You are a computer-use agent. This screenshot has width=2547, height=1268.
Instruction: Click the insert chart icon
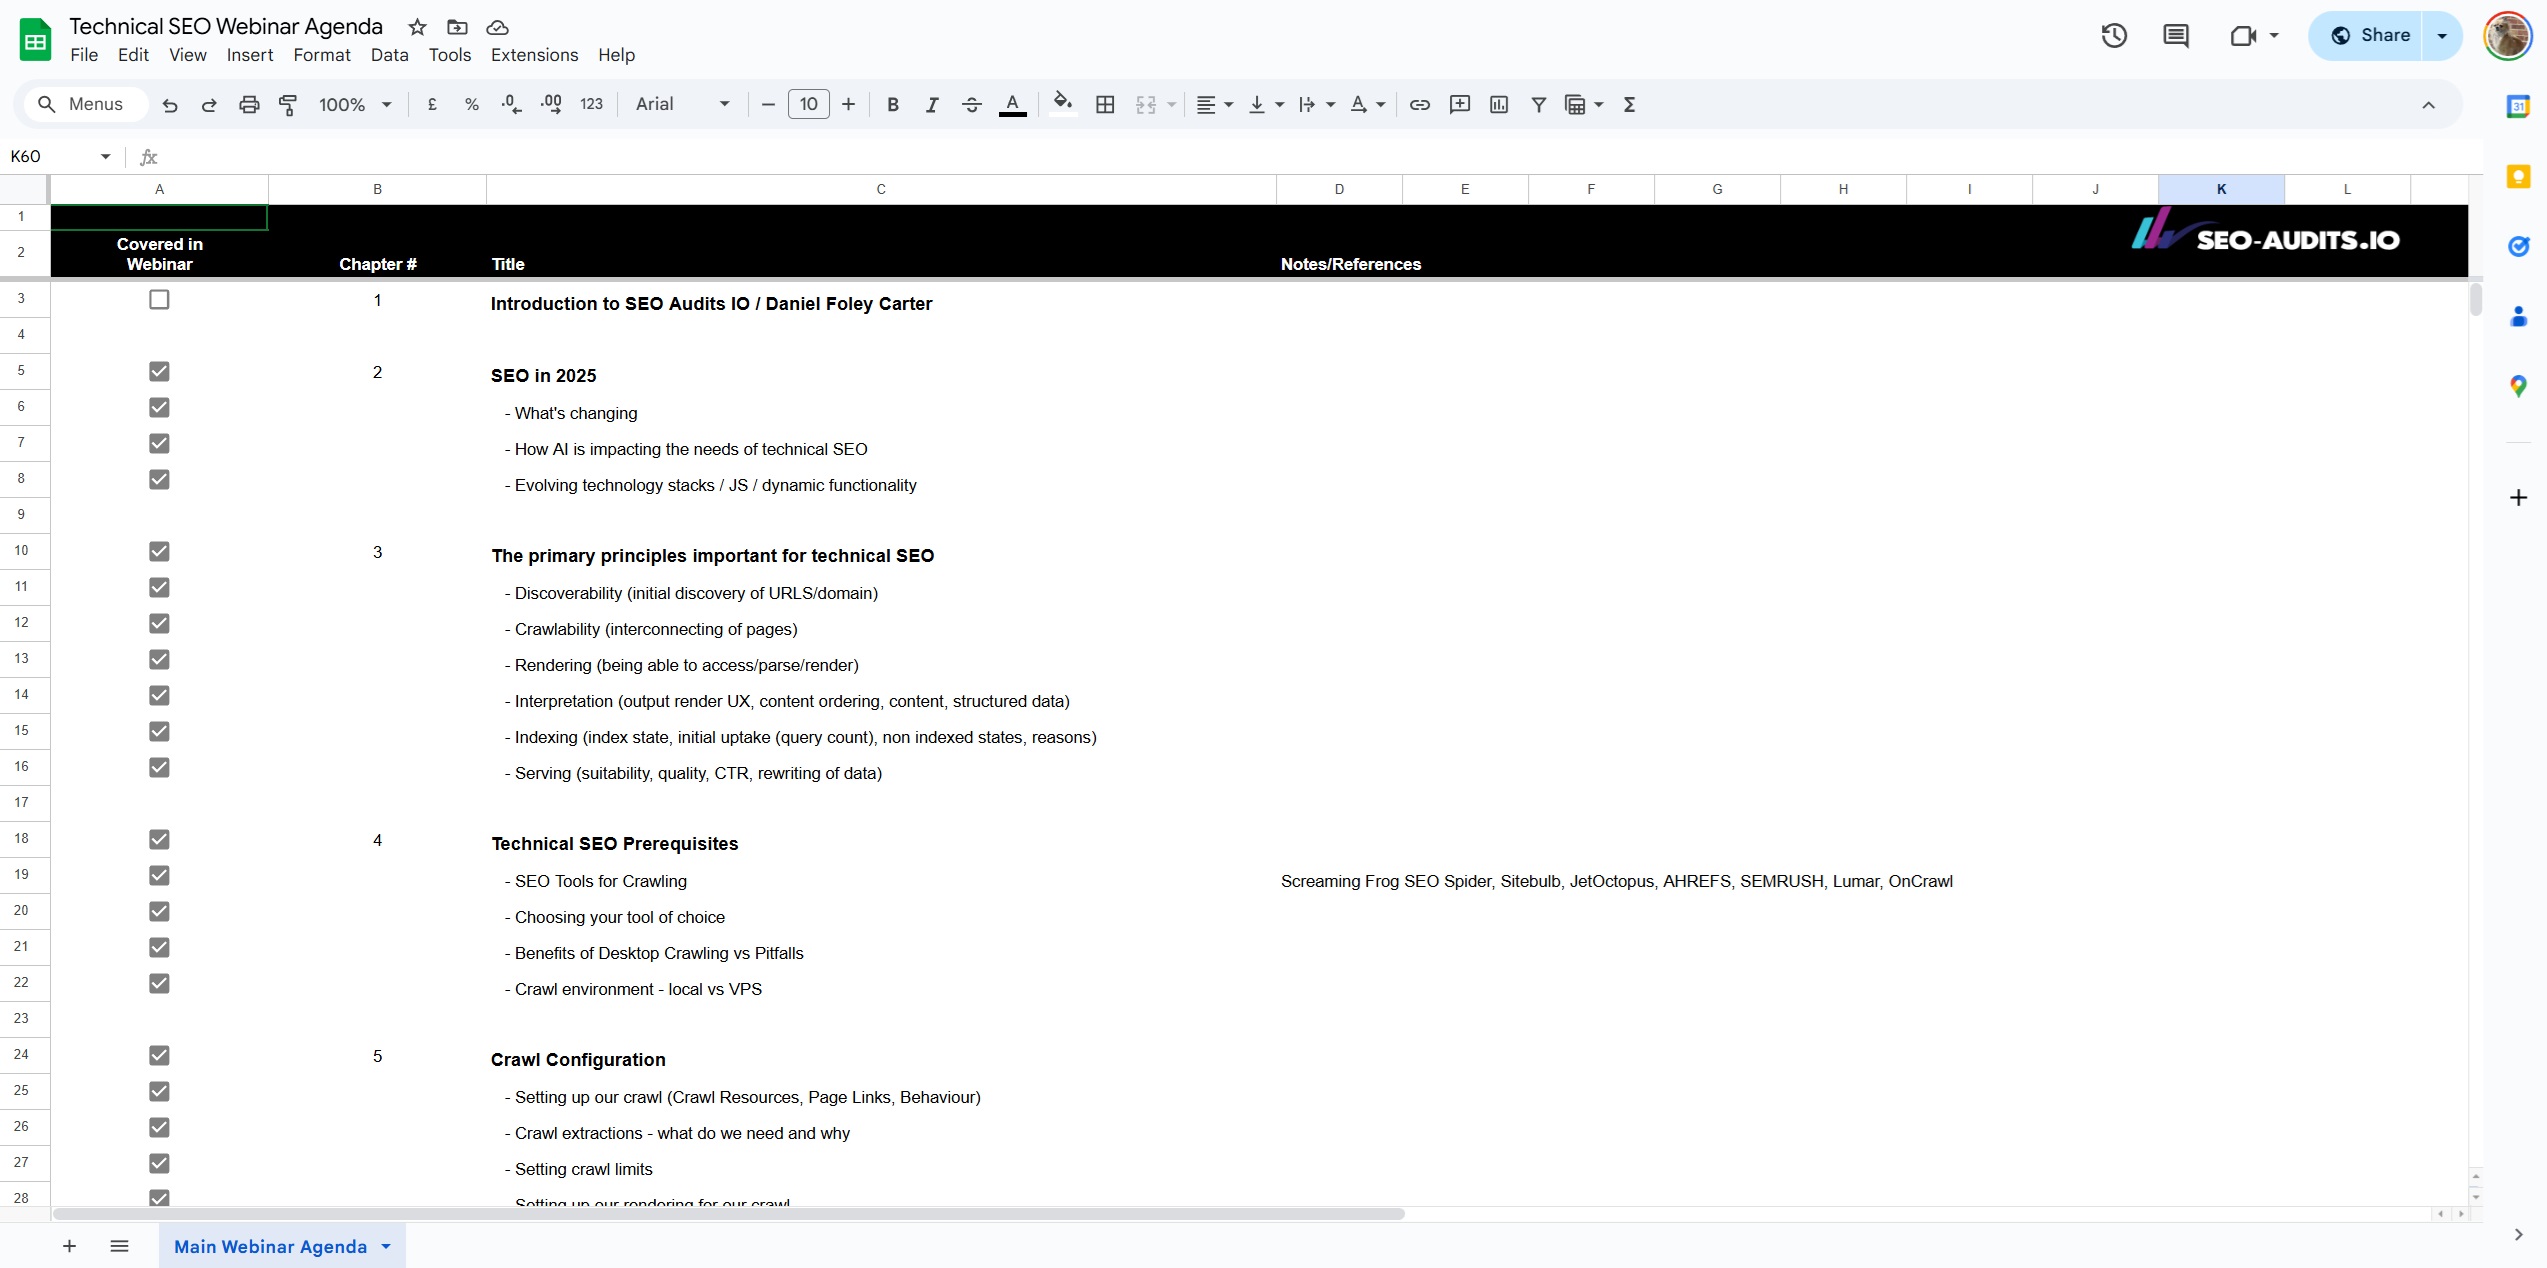click(1498, 104)
